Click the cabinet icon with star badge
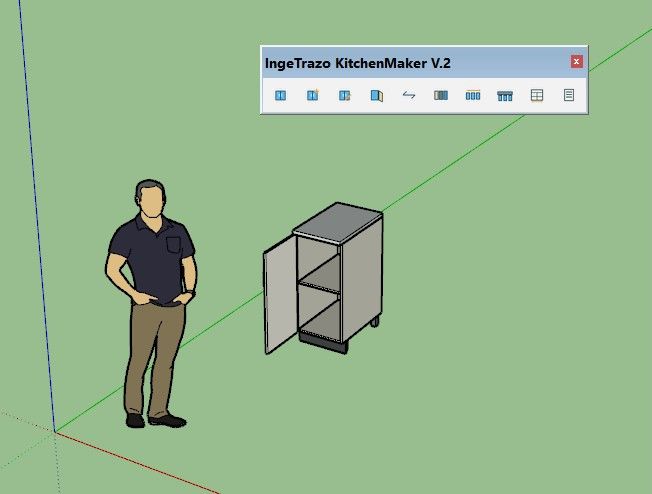 (313, 95)
